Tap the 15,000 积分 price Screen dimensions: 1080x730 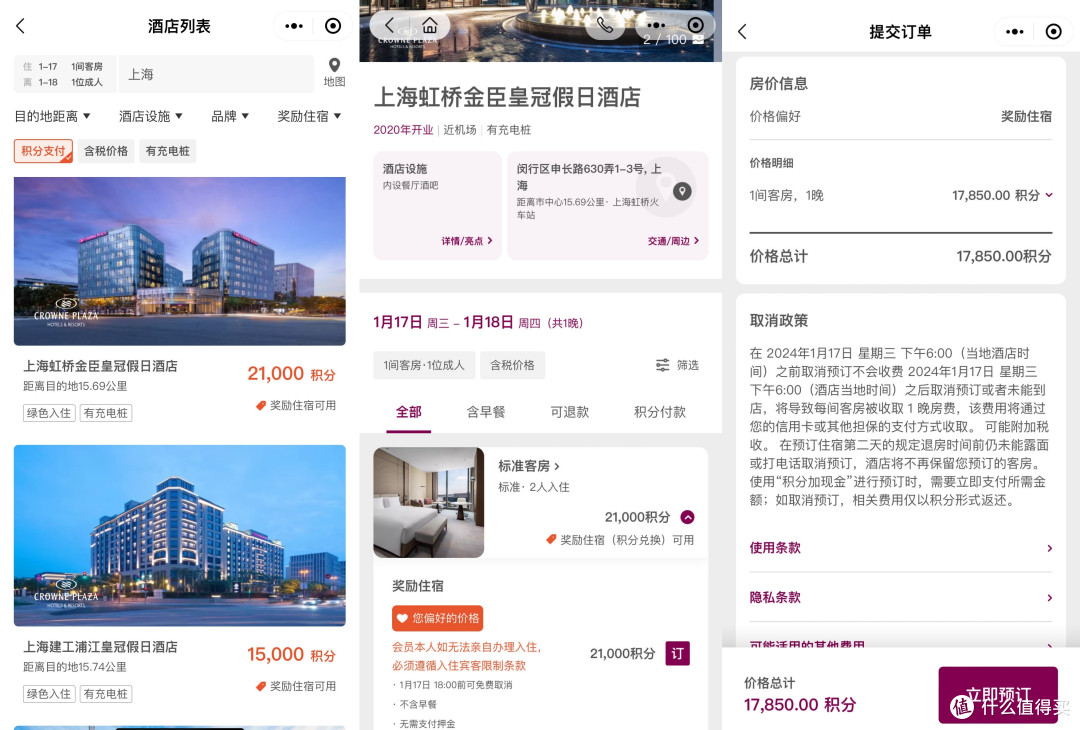(291, 654)
